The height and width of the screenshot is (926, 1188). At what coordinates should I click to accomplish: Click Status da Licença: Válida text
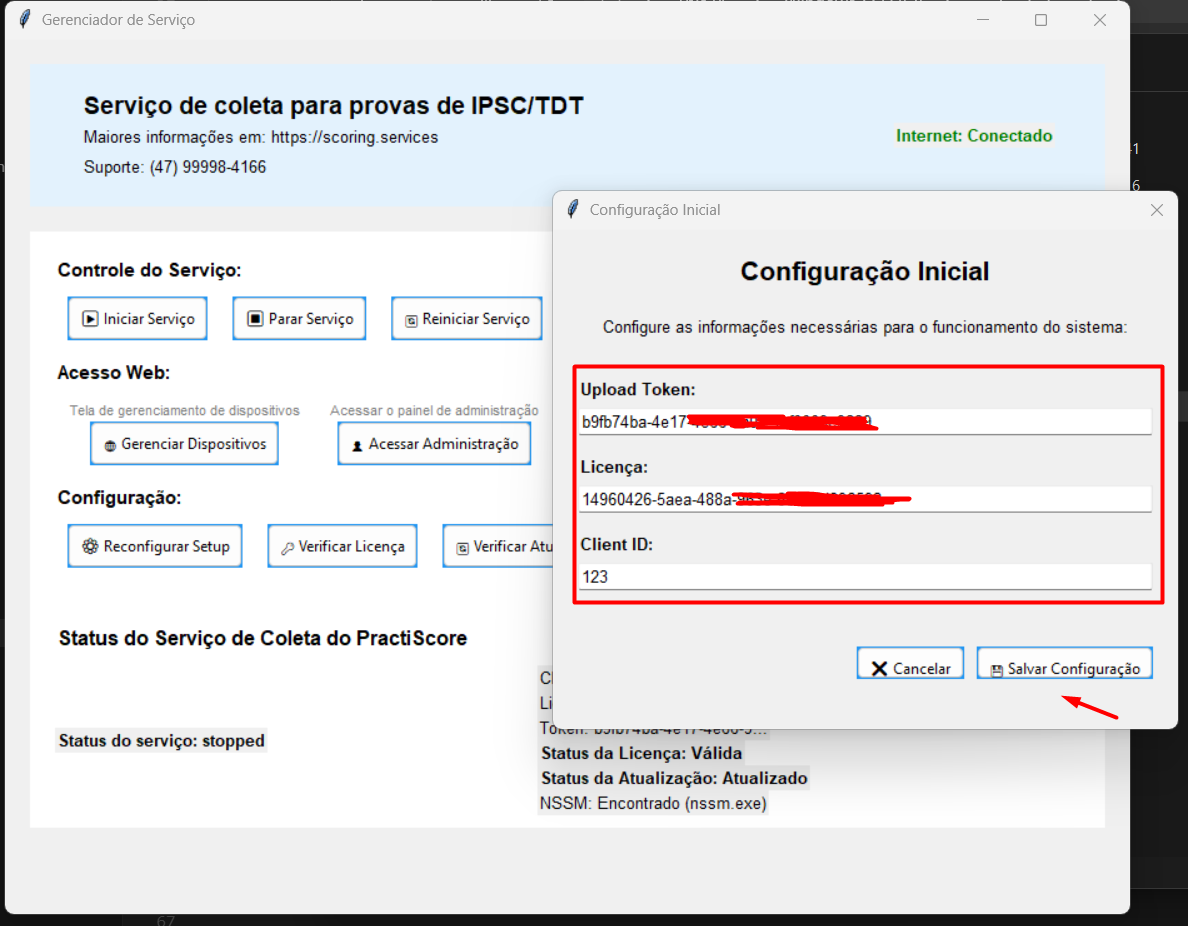[x=641, y=753]
